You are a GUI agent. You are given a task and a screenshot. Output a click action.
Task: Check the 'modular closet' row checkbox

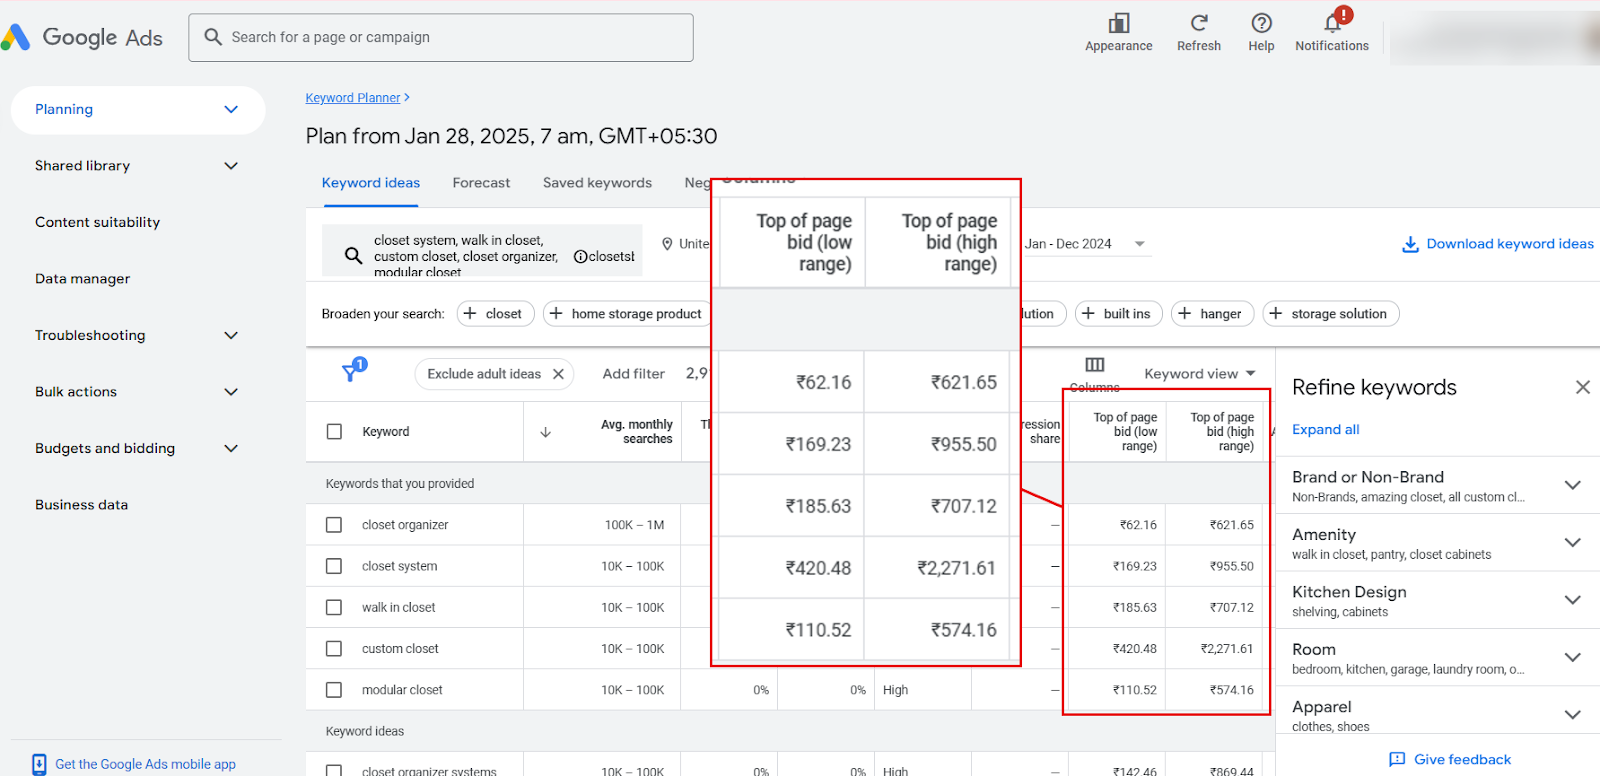click(x=334, y=690)
